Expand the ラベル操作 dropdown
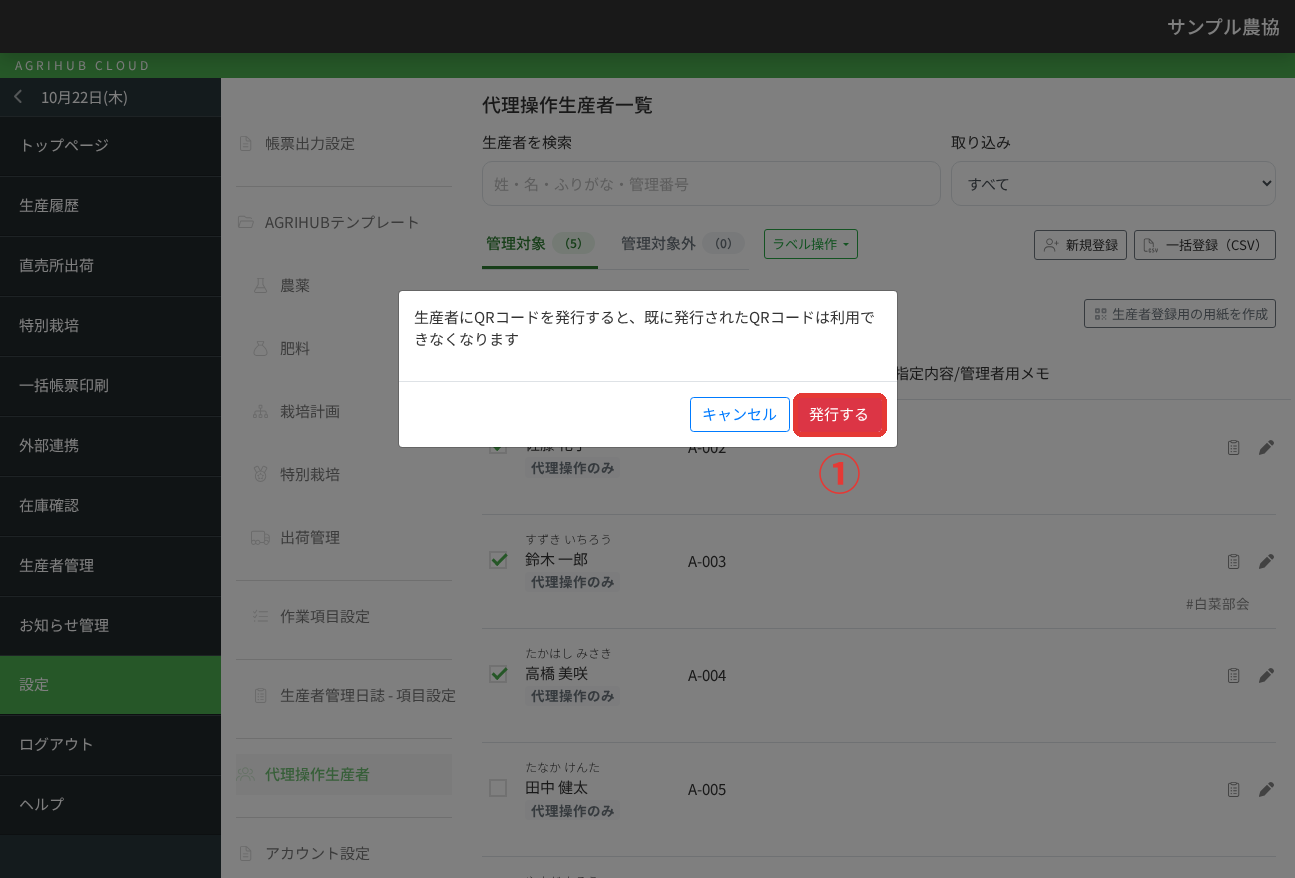Screen dimensions: 1295x878 [x=811, y=244]
